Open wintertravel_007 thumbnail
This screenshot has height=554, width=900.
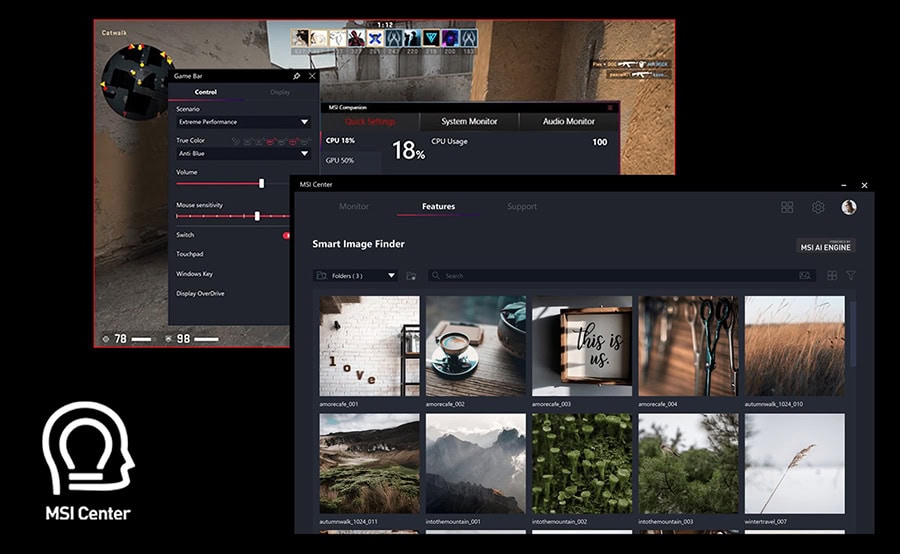794,464
